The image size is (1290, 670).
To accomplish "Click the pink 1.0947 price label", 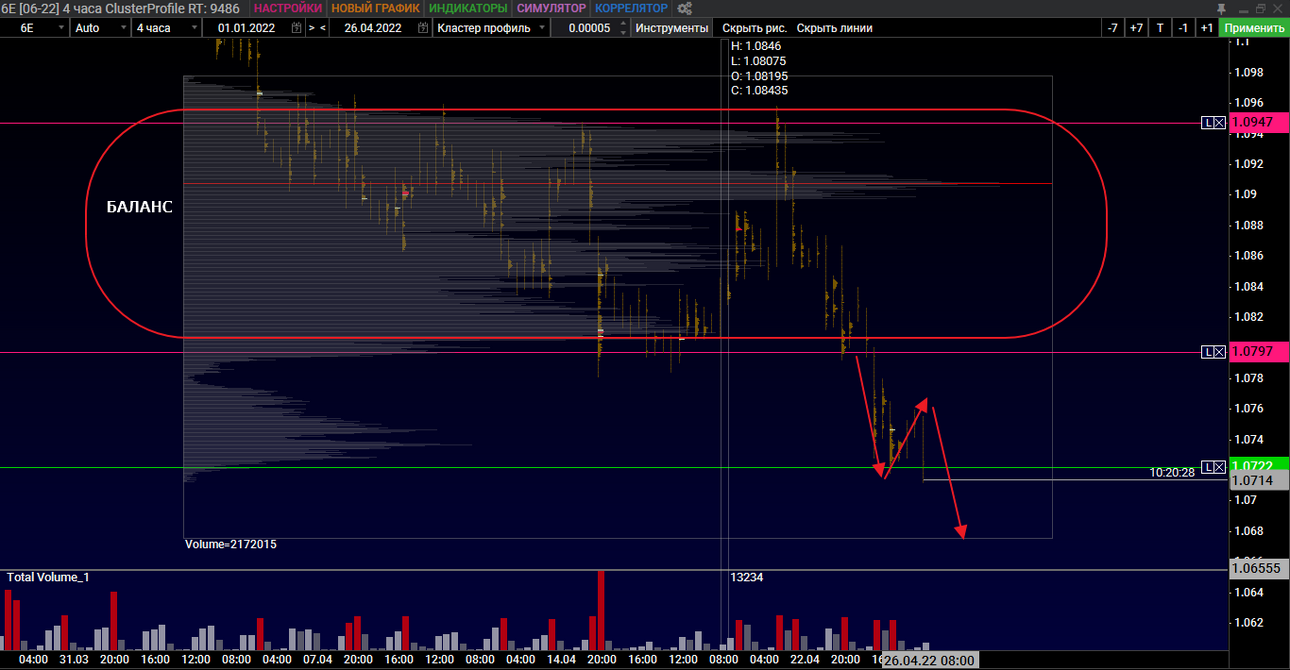I will [1259, 122].
